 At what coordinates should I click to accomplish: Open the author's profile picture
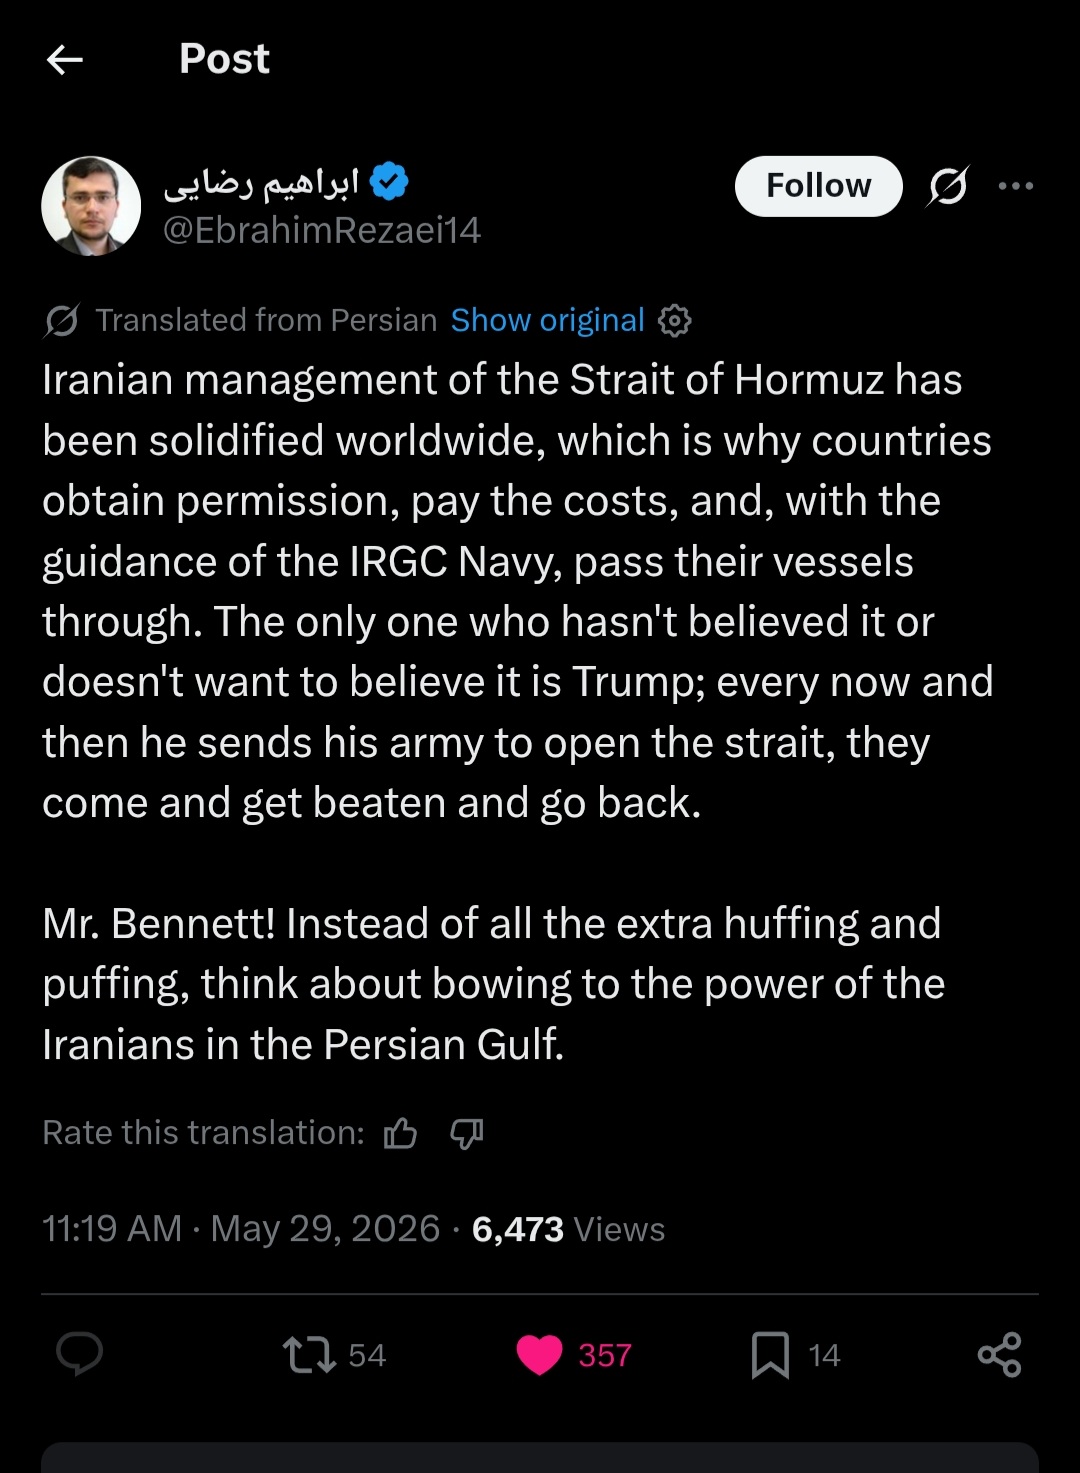[91, 206]
